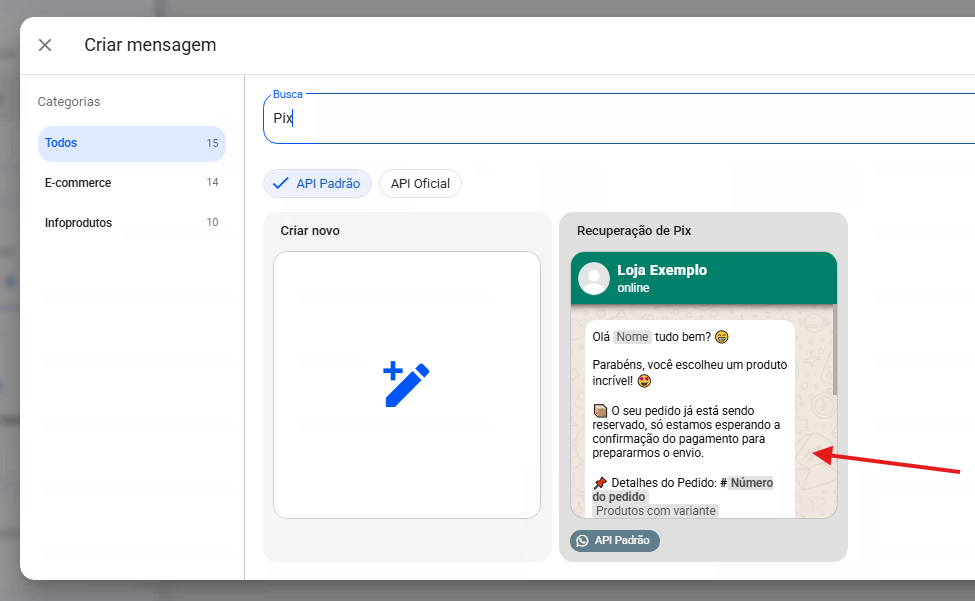Viewport: 975px width, 601px height.
Task: Click the magic pencil create icon
Action: point(406,384)
